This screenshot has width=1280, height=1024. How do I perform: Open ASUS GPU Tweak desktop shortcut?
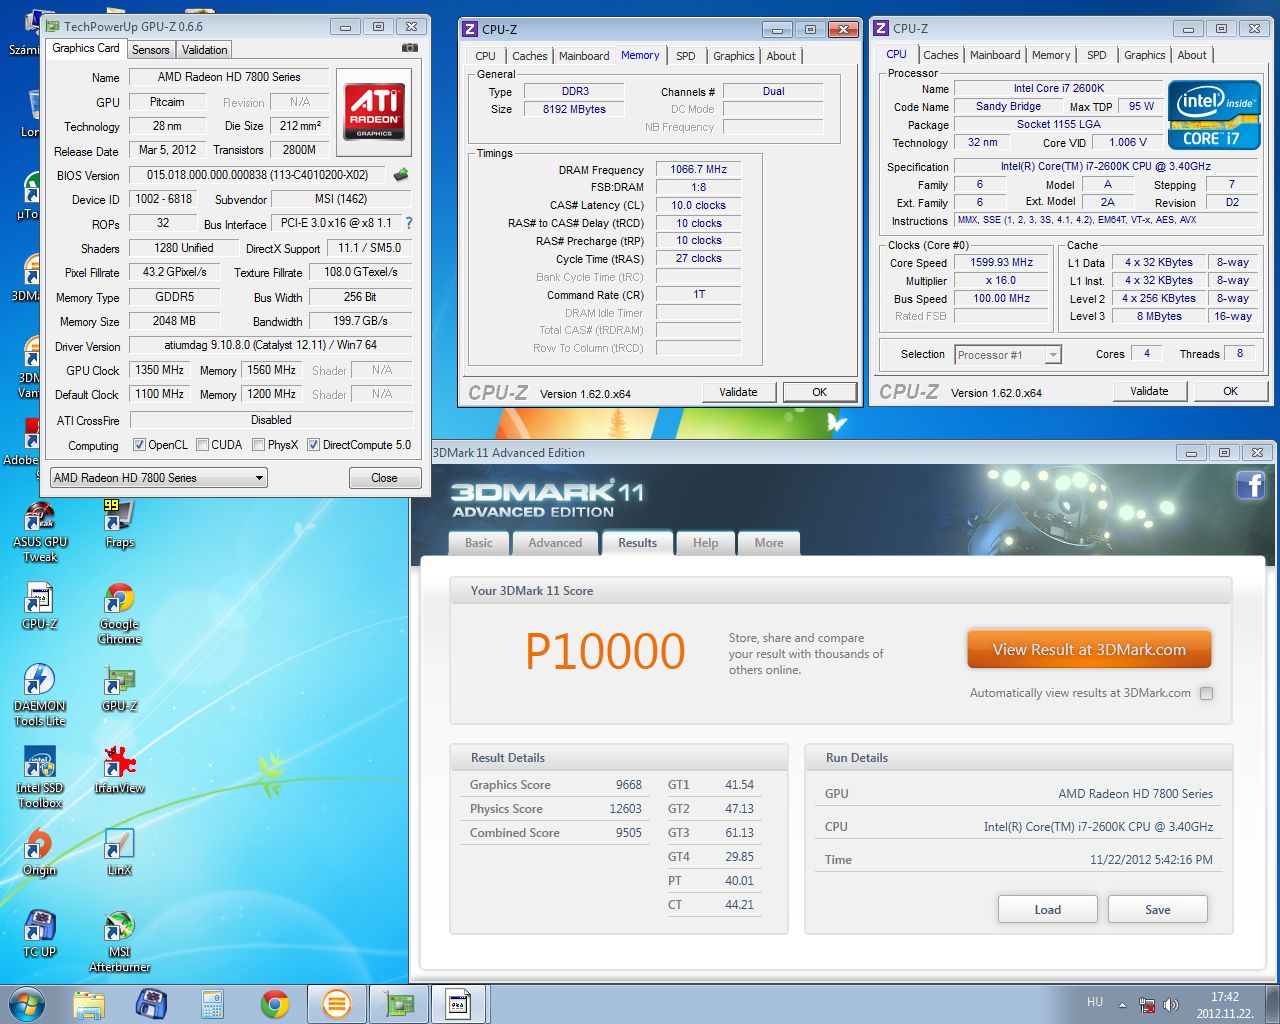(x=40, y=532)
